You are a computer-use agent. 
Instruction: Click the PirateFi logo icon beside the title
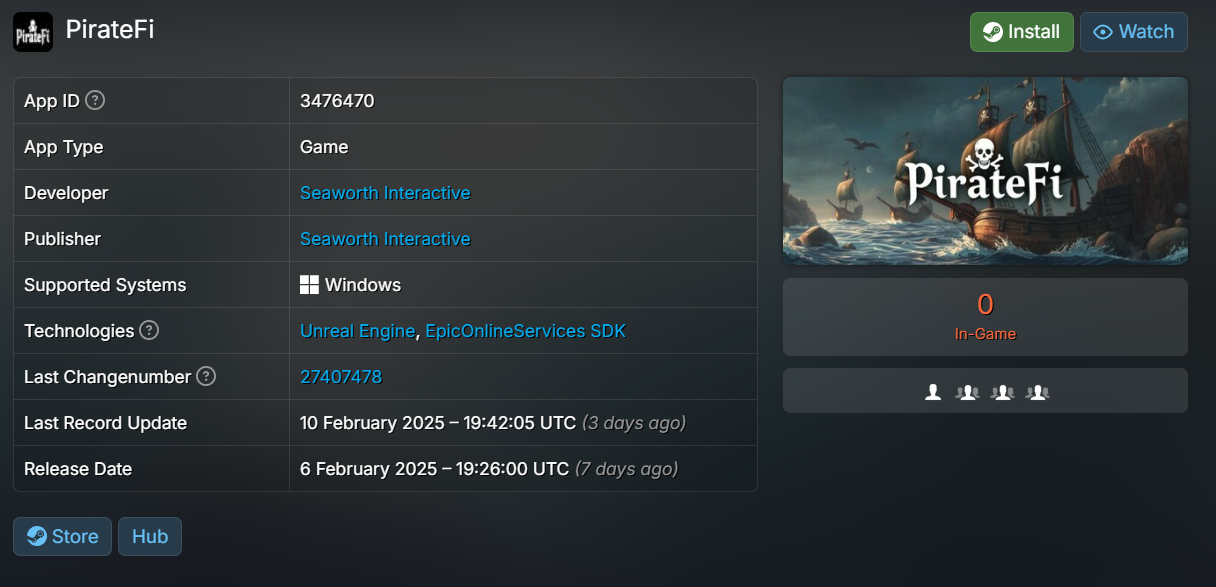click(x=32, y=32)
